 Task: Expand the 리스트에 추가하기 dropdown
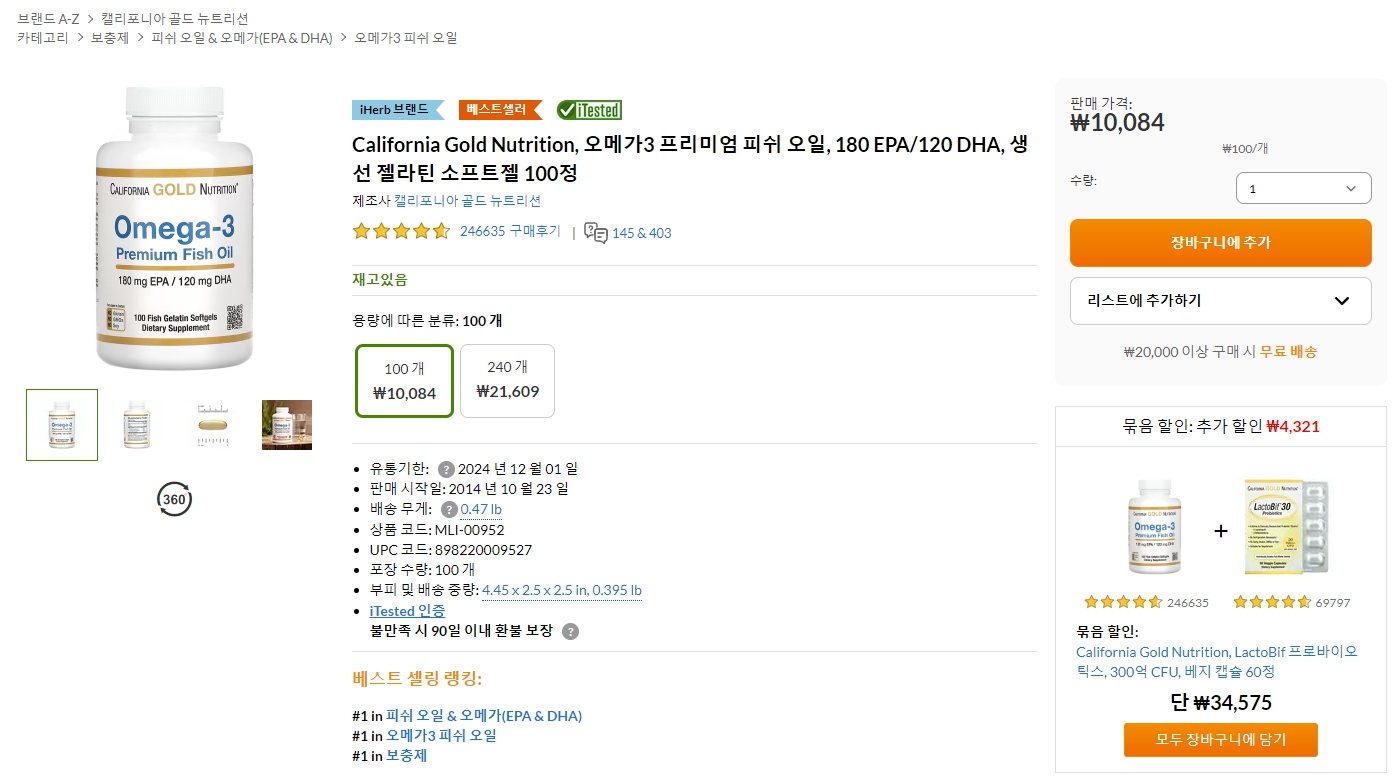1220,301
